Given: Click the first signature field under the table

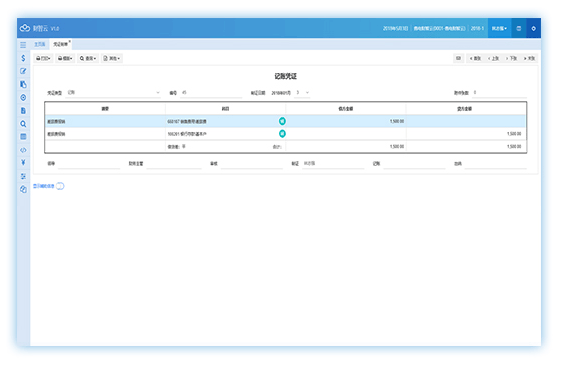Looking at the screenshot, I should (x=89, y=164).
